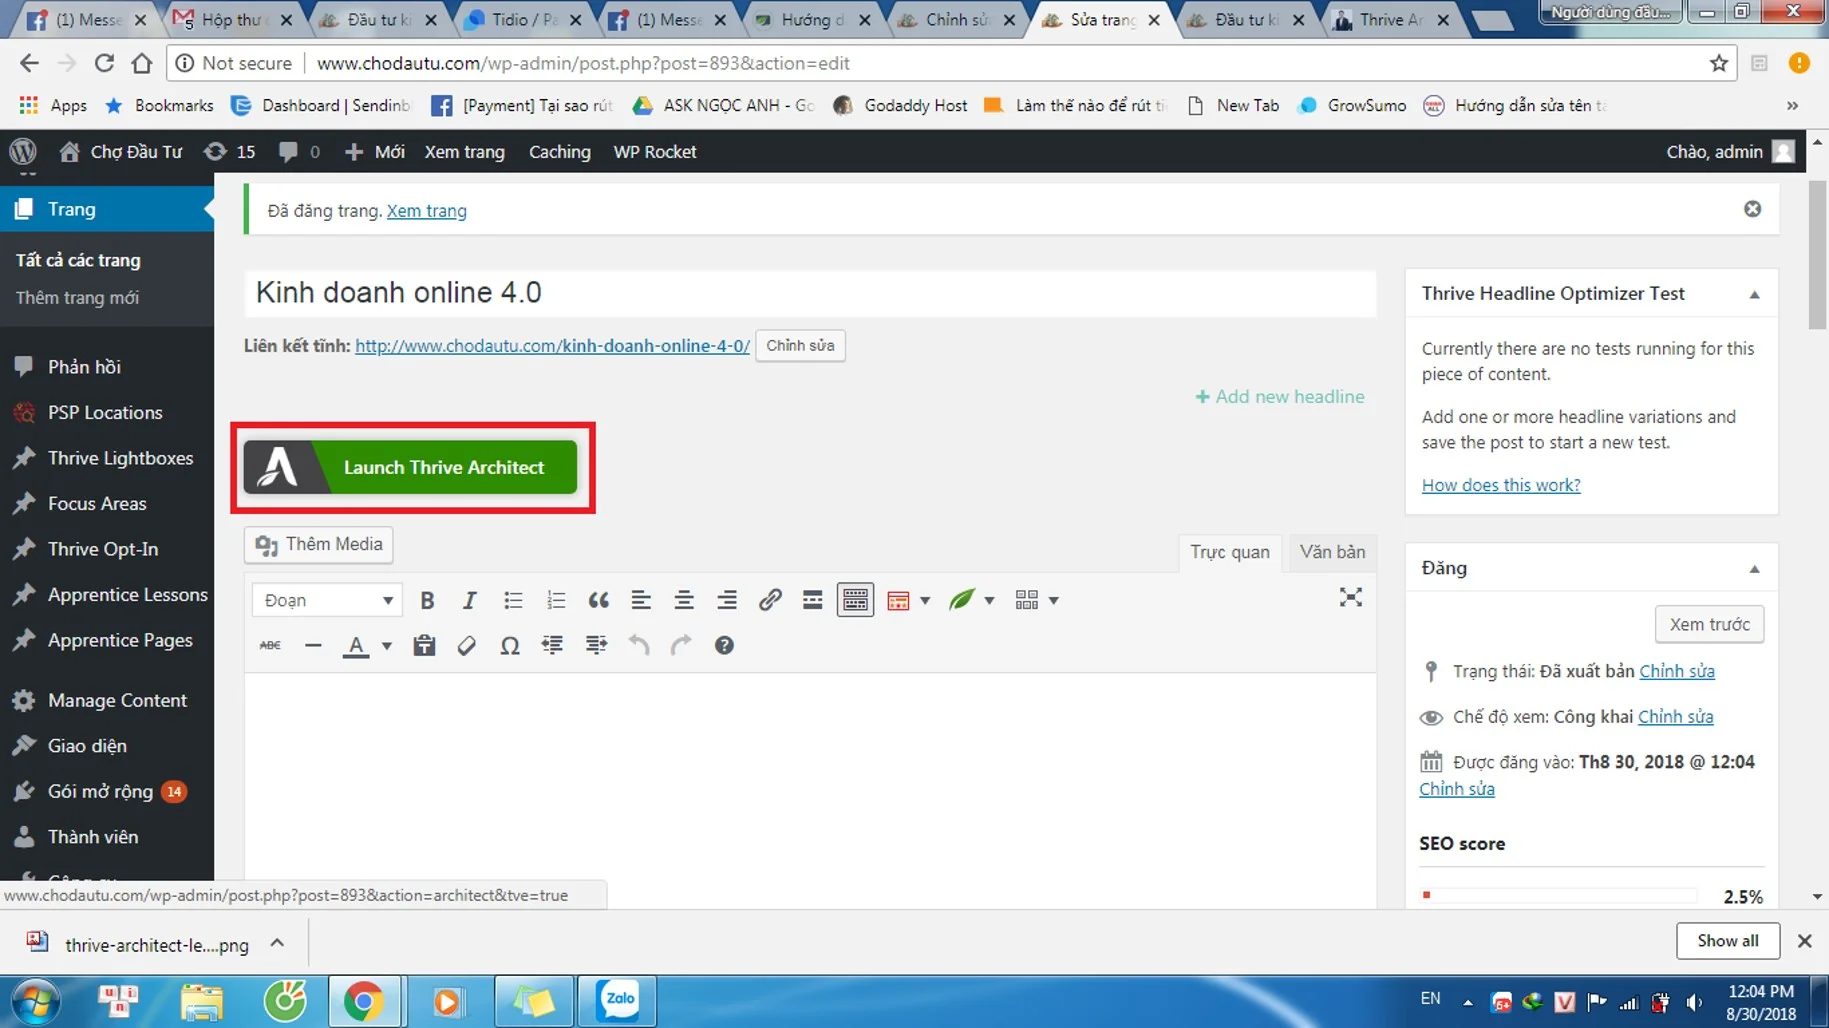Launch Thrive Architect button
Screen dimensions: 1829x1028
(410, 467)
